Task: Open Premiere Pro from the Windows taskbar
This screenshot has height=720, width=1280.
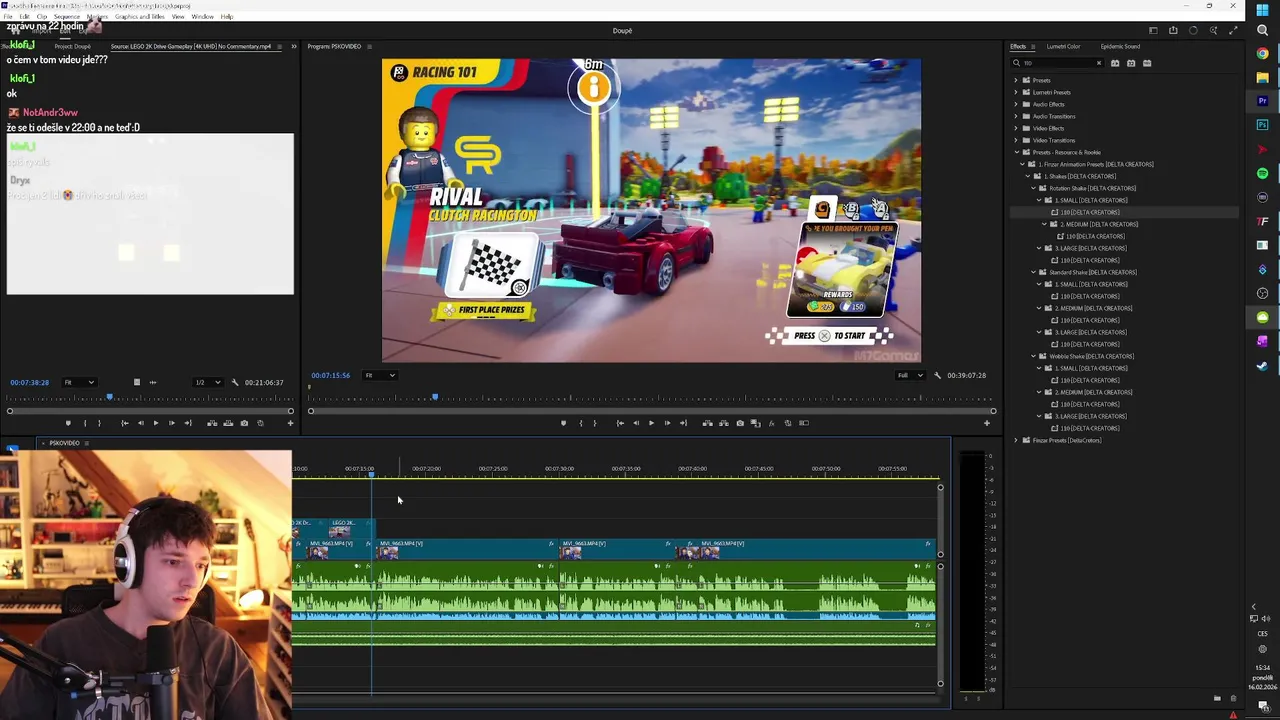Action: (1262, 101)
